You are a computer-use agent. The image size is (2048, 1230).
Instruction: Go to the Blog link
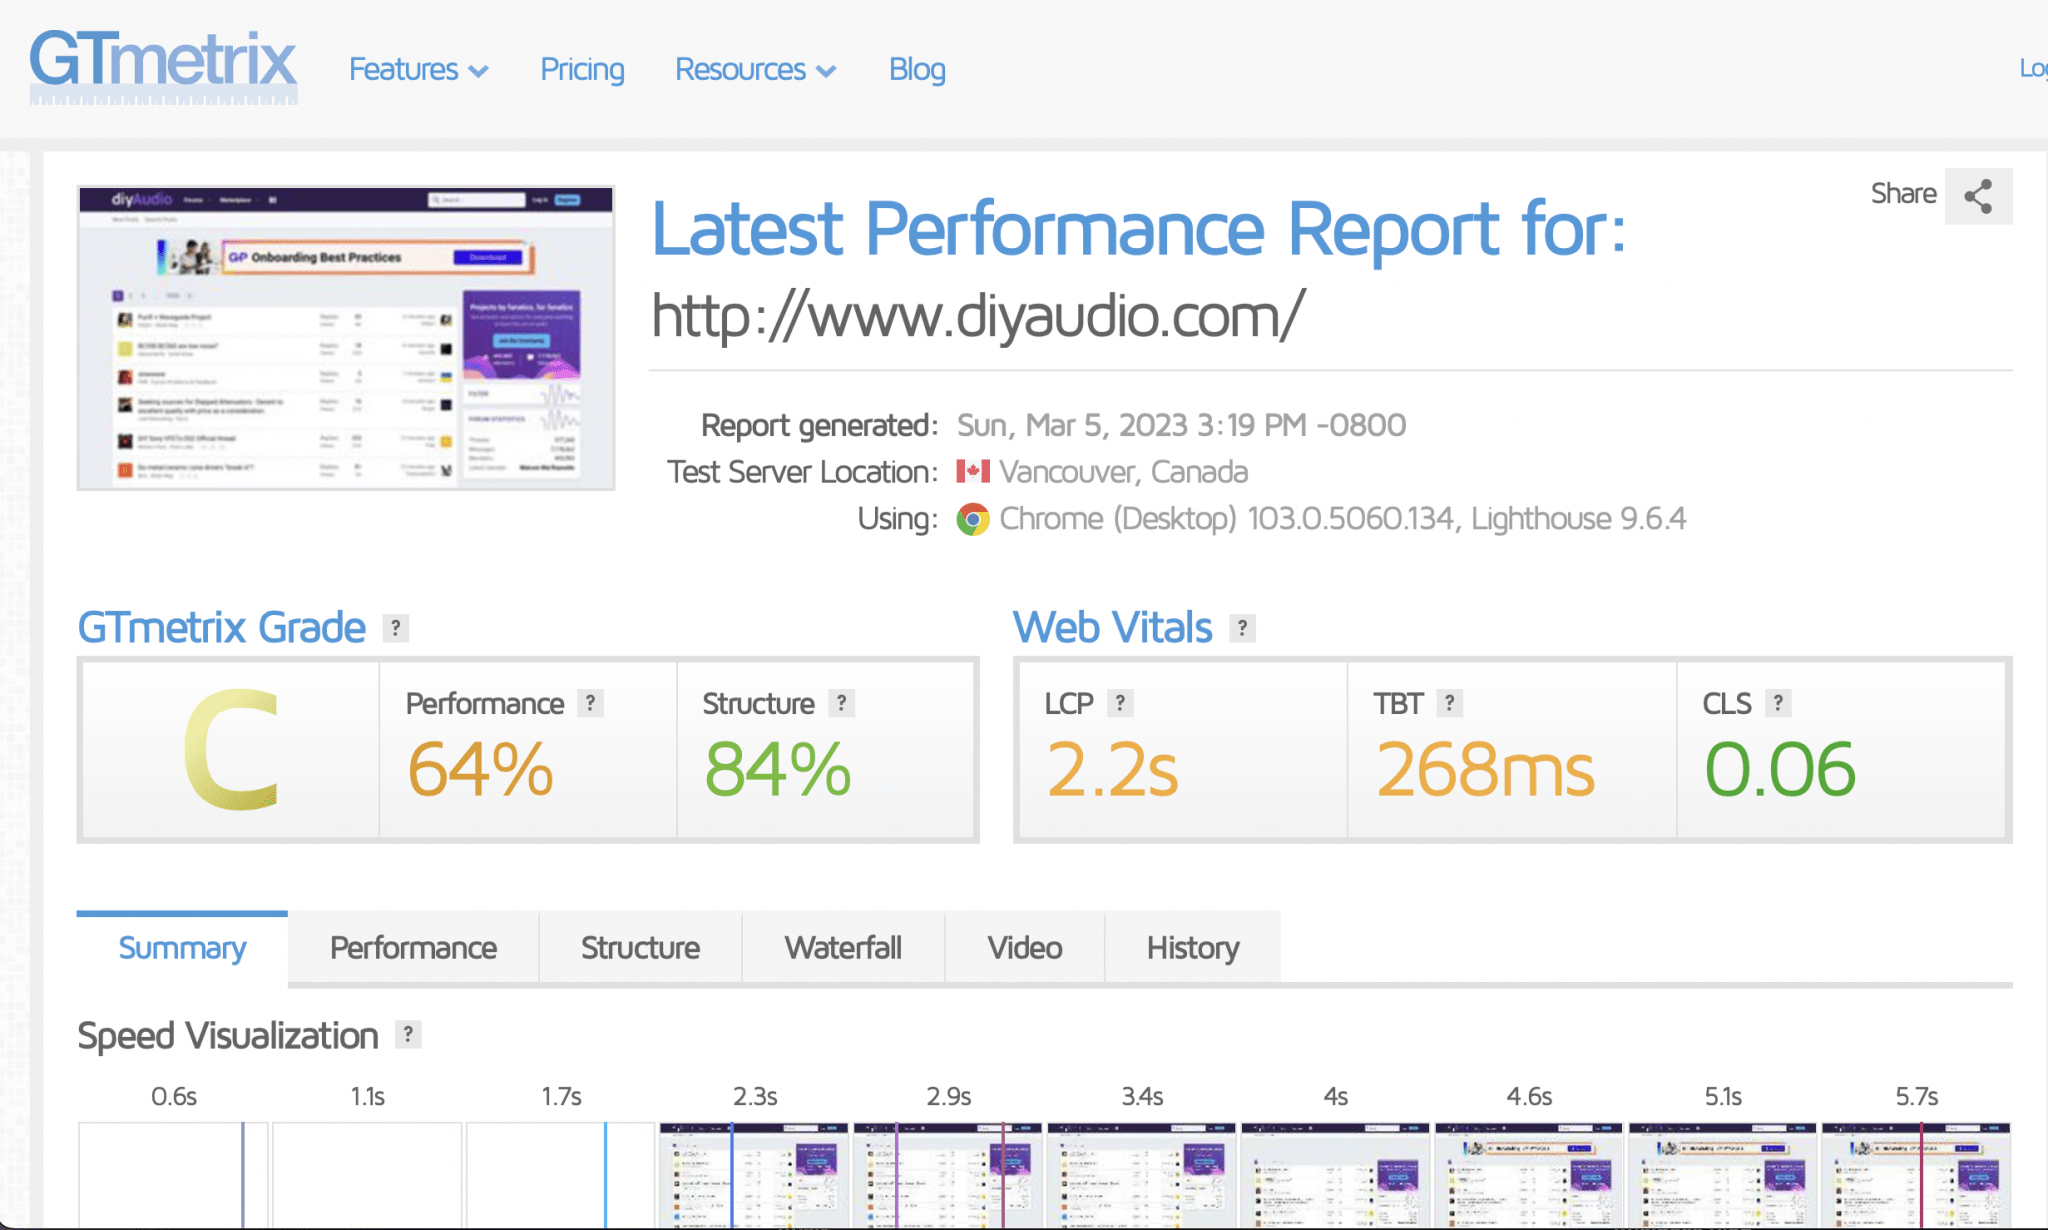coord(917,69)
